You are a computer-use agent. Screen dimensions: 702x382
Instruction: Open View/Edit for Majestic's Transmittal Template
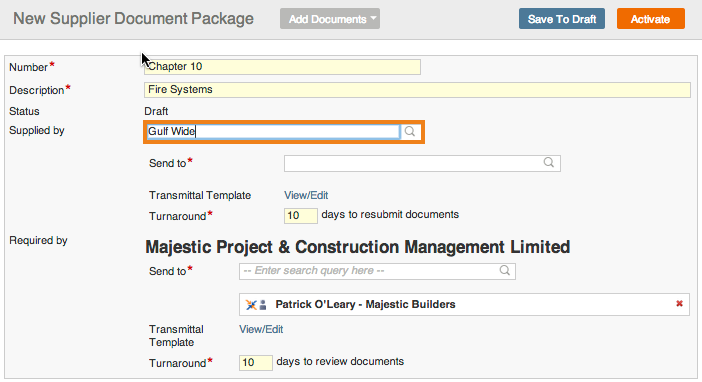[261, 329]
